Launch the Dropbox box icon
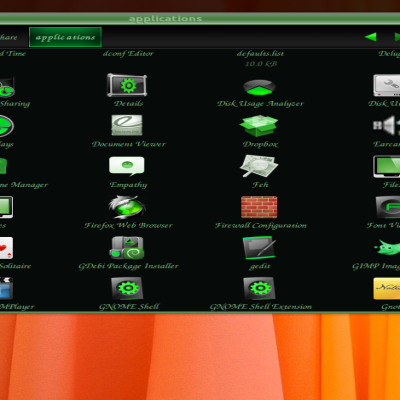The height and width of the screenshot is (400, 400). coord(259,126)
